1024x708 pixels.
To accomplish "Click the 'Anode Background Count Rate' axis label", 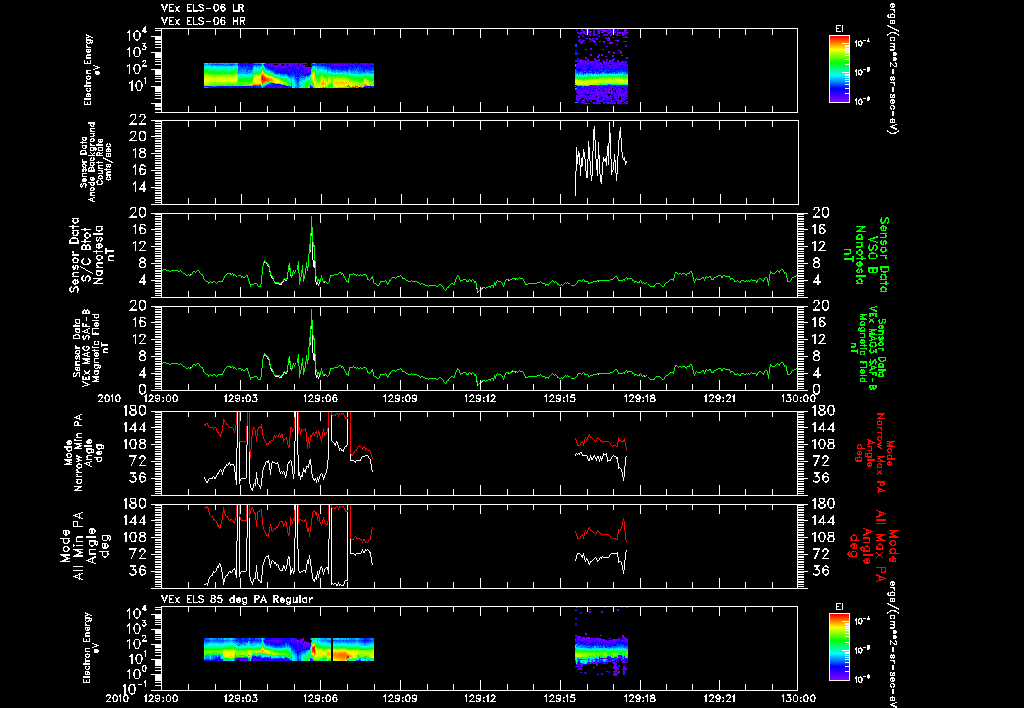I will tap(95, 162).
